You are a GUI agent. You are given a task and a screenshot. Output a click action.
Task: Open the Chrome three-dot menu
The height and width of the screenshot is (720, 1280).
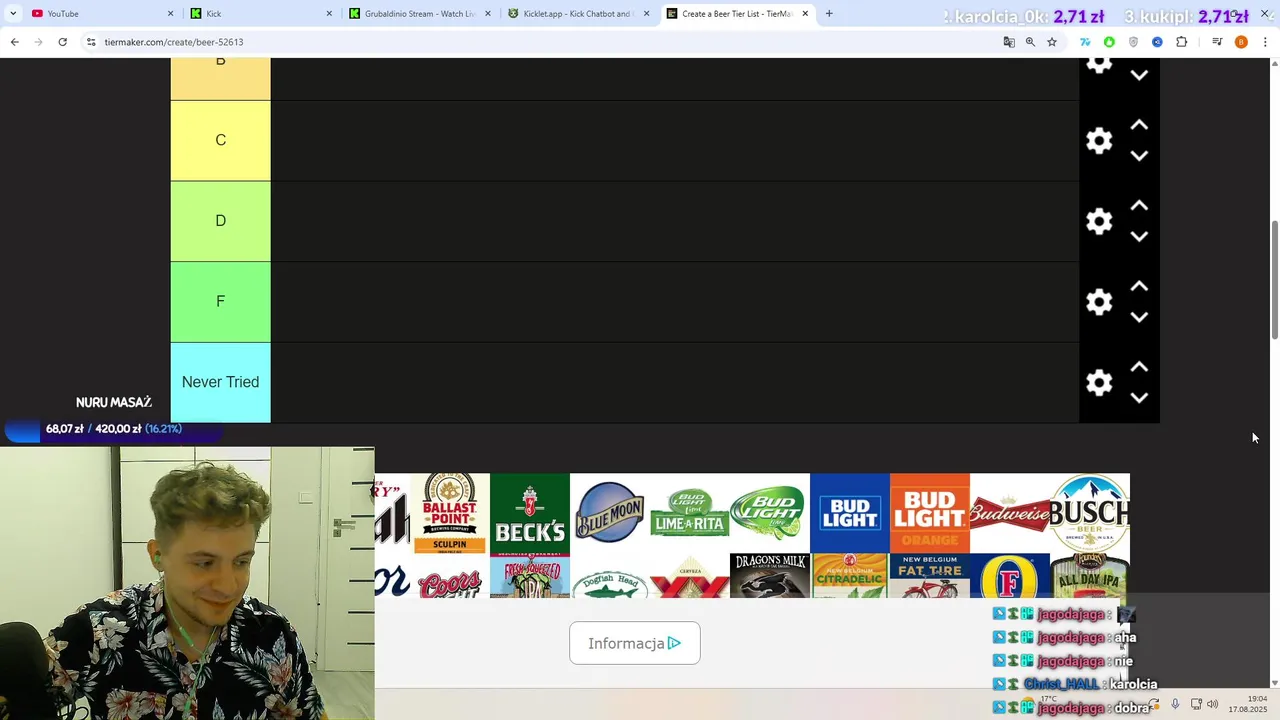pyautogui.click(x=1265, y=42)
